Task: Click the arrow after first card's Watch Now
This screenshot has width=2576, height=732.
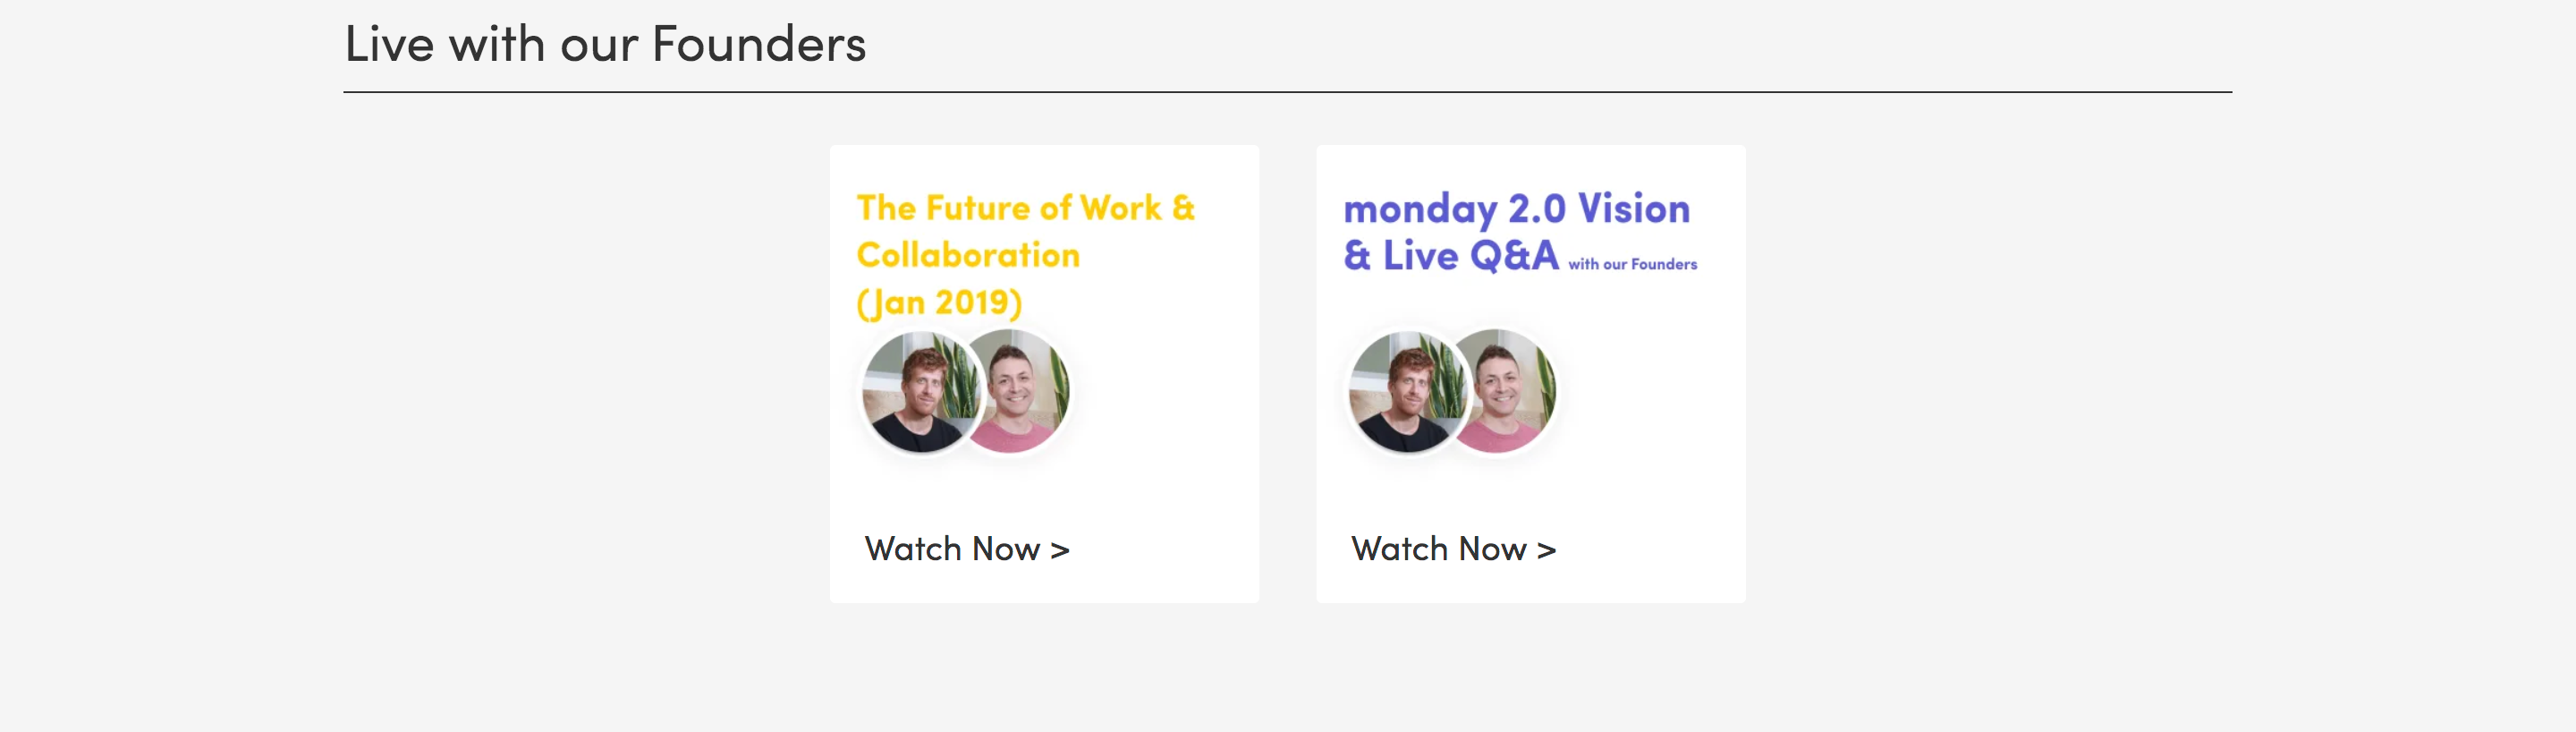Action: [x=1060, y=550]
